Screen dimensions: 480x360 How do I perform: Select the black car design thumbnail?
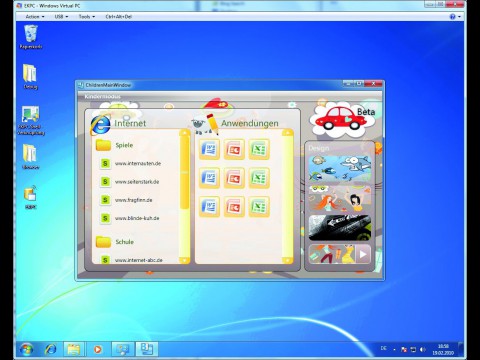click(340, 228)
